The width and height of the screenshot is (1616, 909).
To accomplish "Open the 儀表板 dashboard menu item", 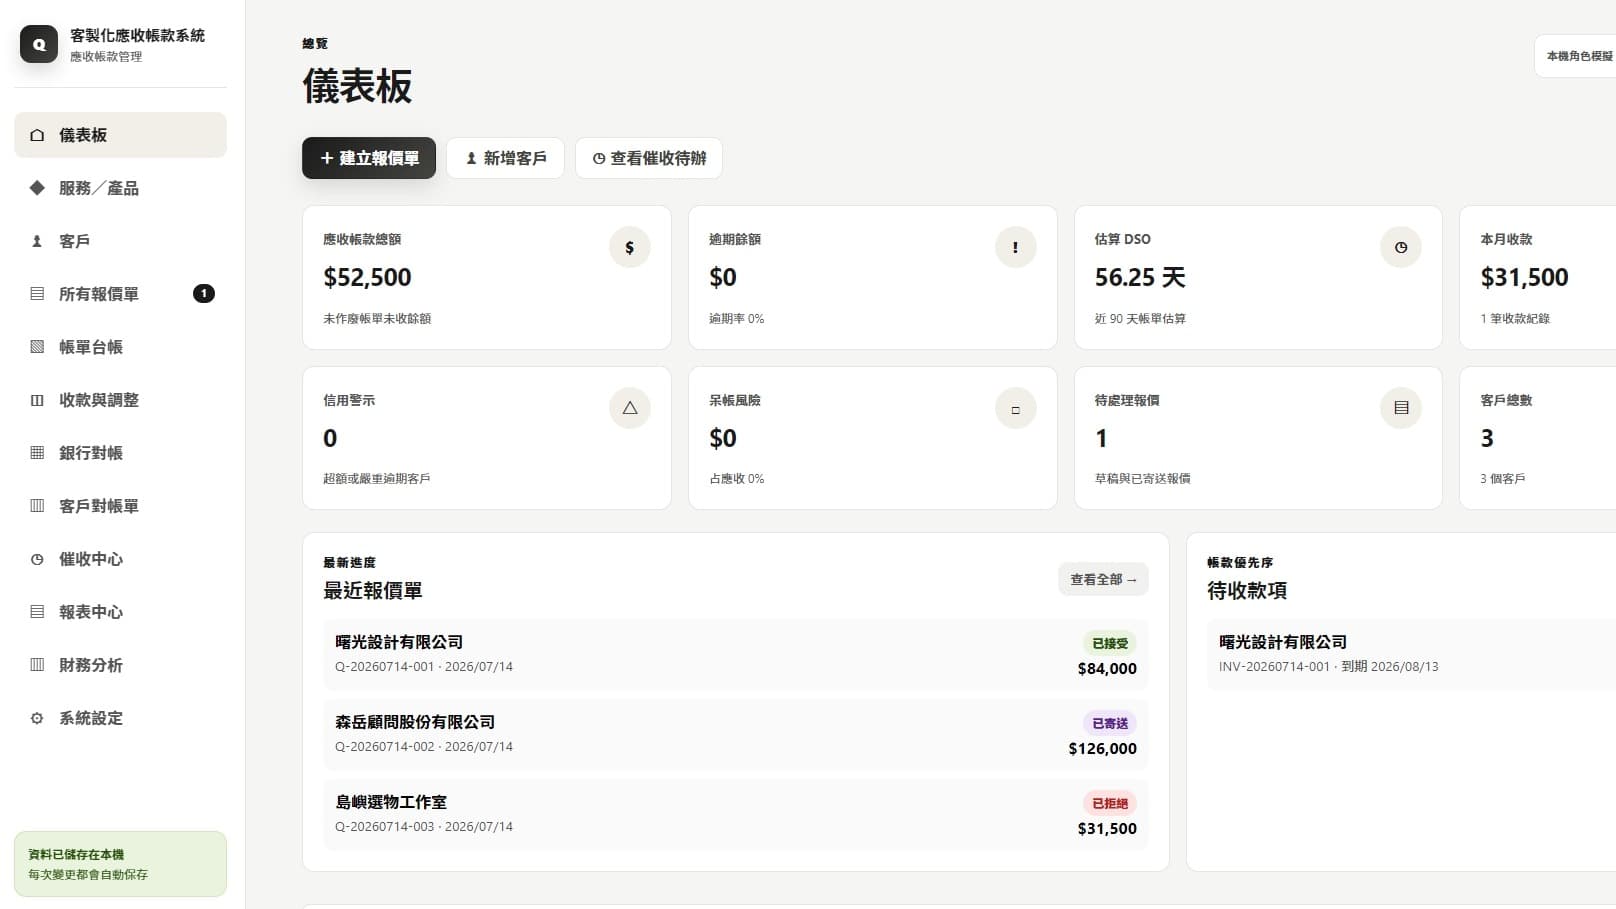I will 120,135.
